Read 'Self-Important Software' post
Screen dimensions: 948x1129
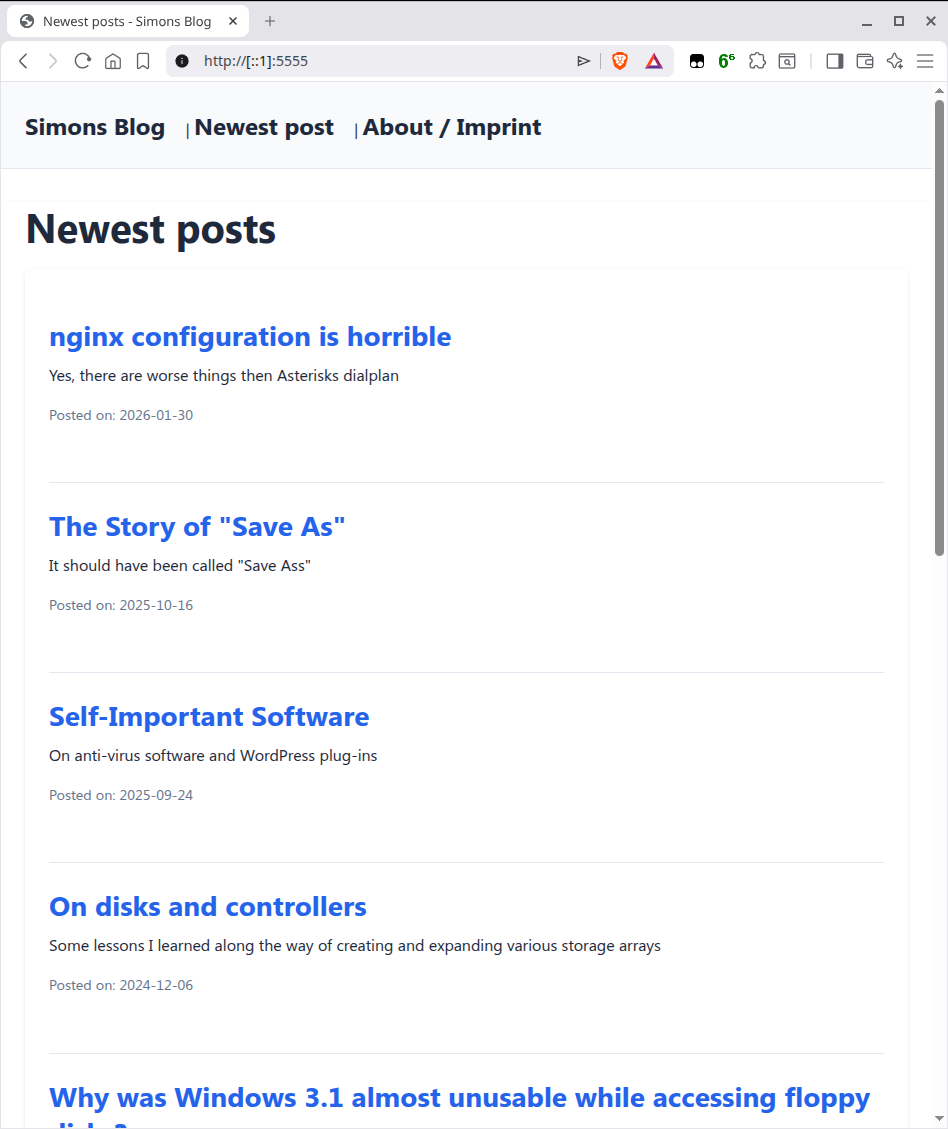[x=209, y=717]
